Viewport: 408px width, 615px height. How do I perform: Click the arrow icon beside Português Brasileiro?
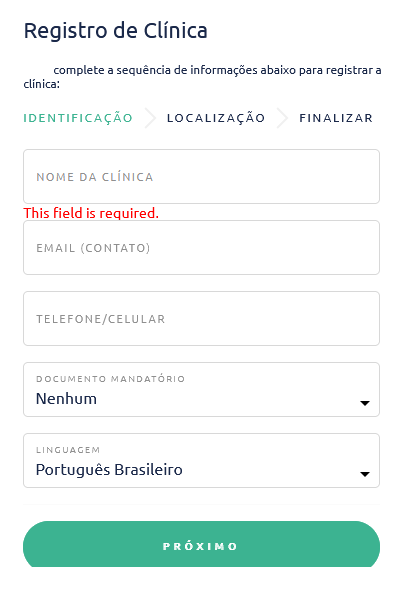click(x=365, y=474)
